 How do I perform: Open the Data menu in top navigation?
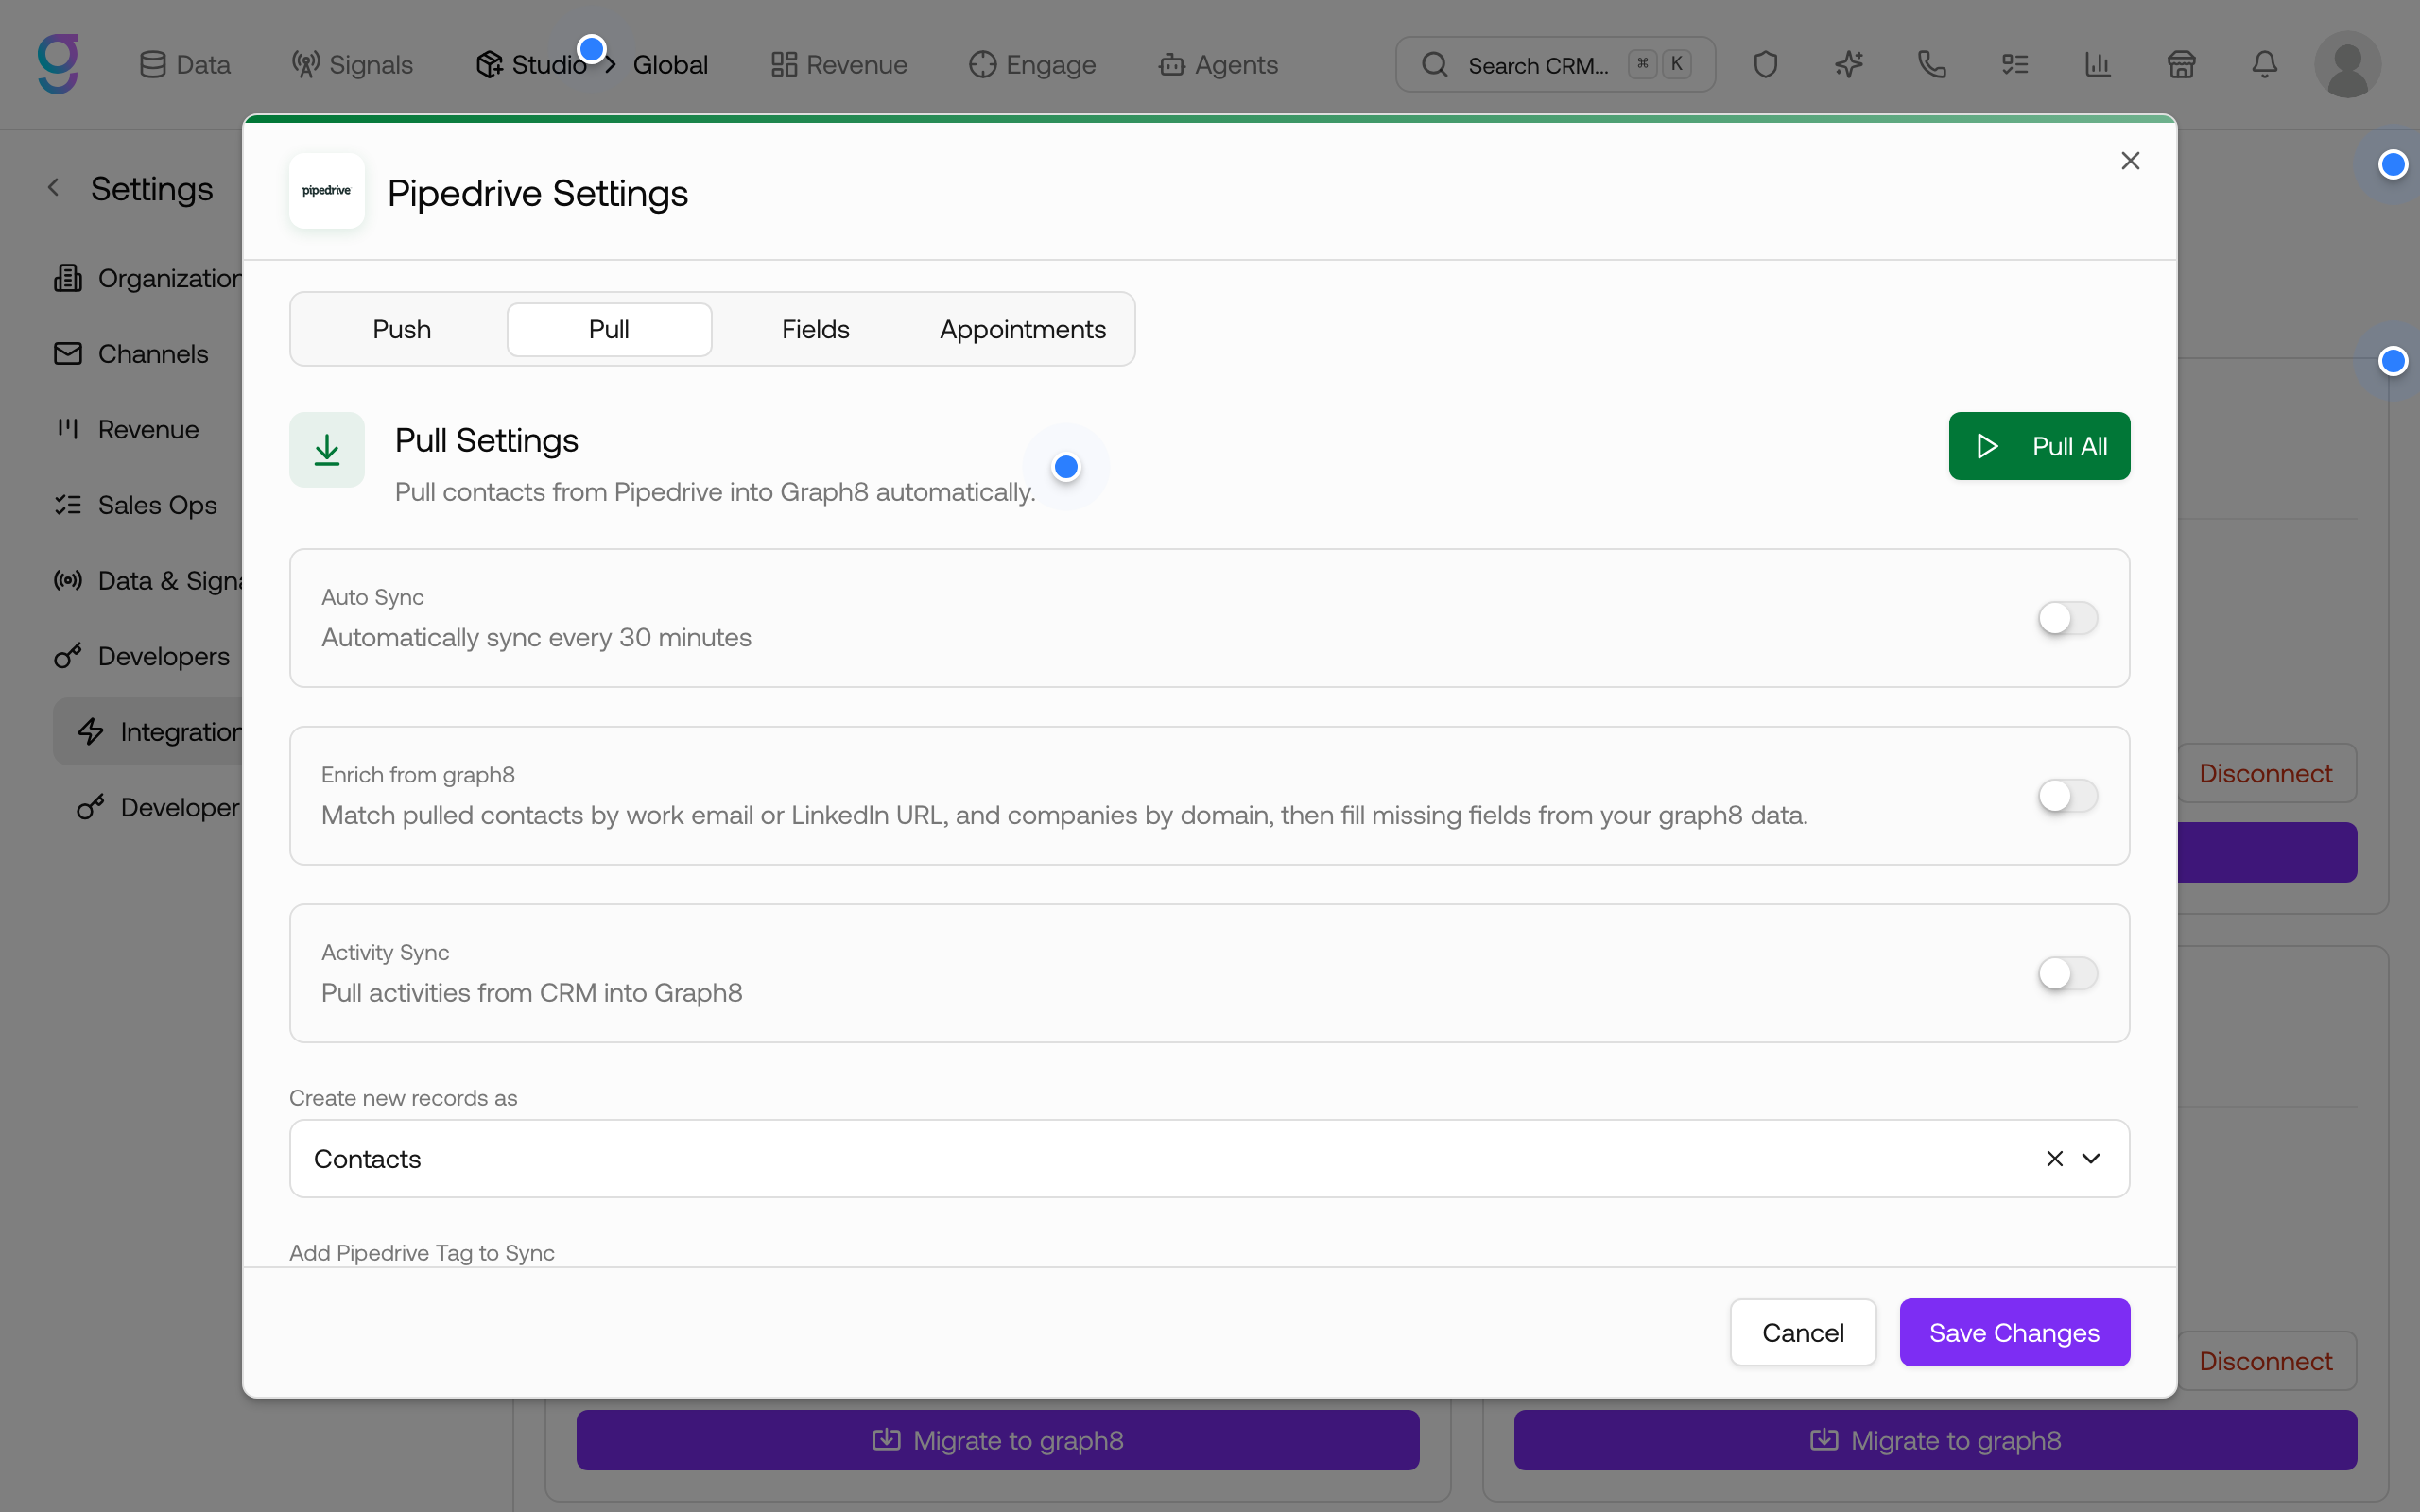coord(185,65)
